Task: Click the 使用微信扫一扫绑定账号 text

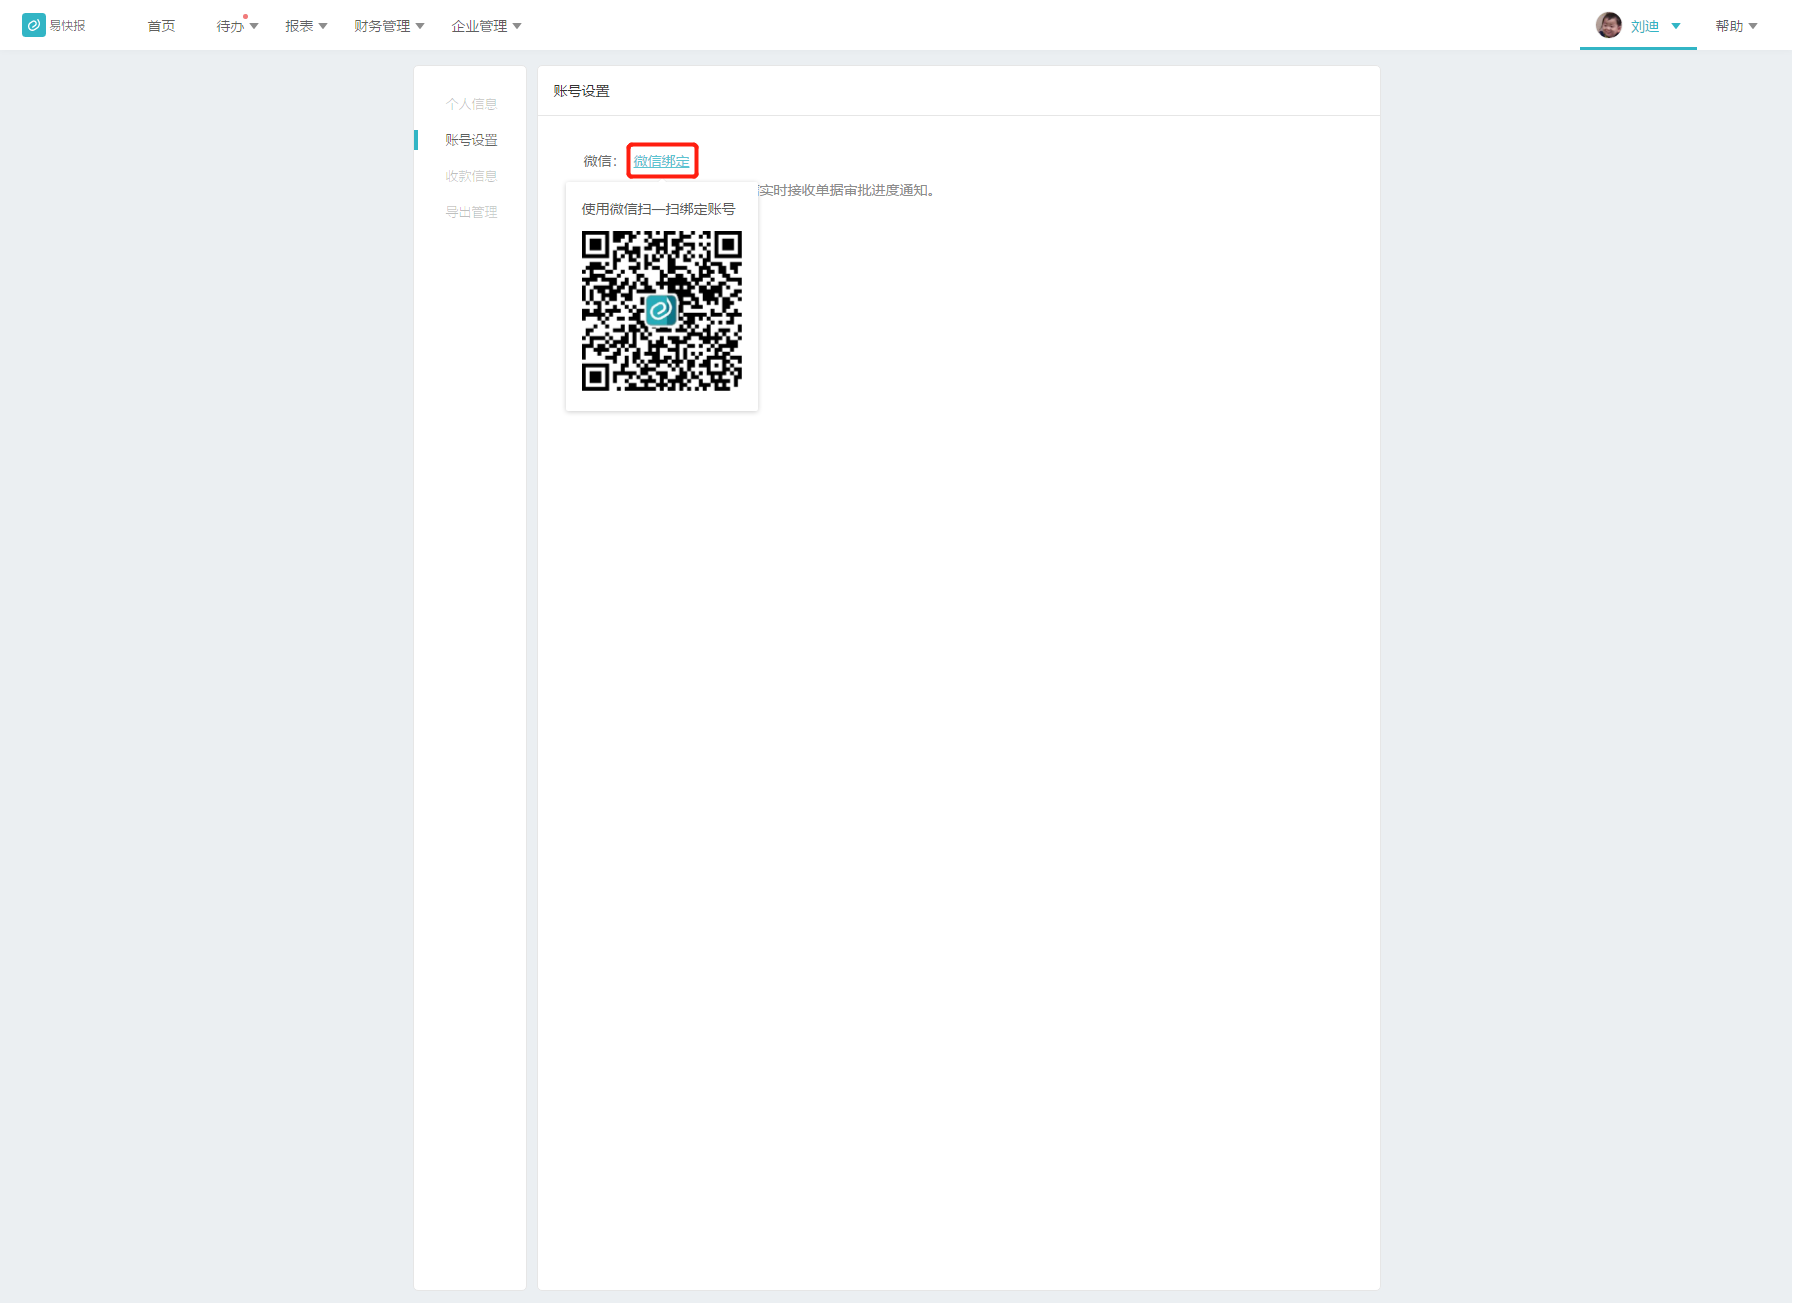Action: (658, 209)
